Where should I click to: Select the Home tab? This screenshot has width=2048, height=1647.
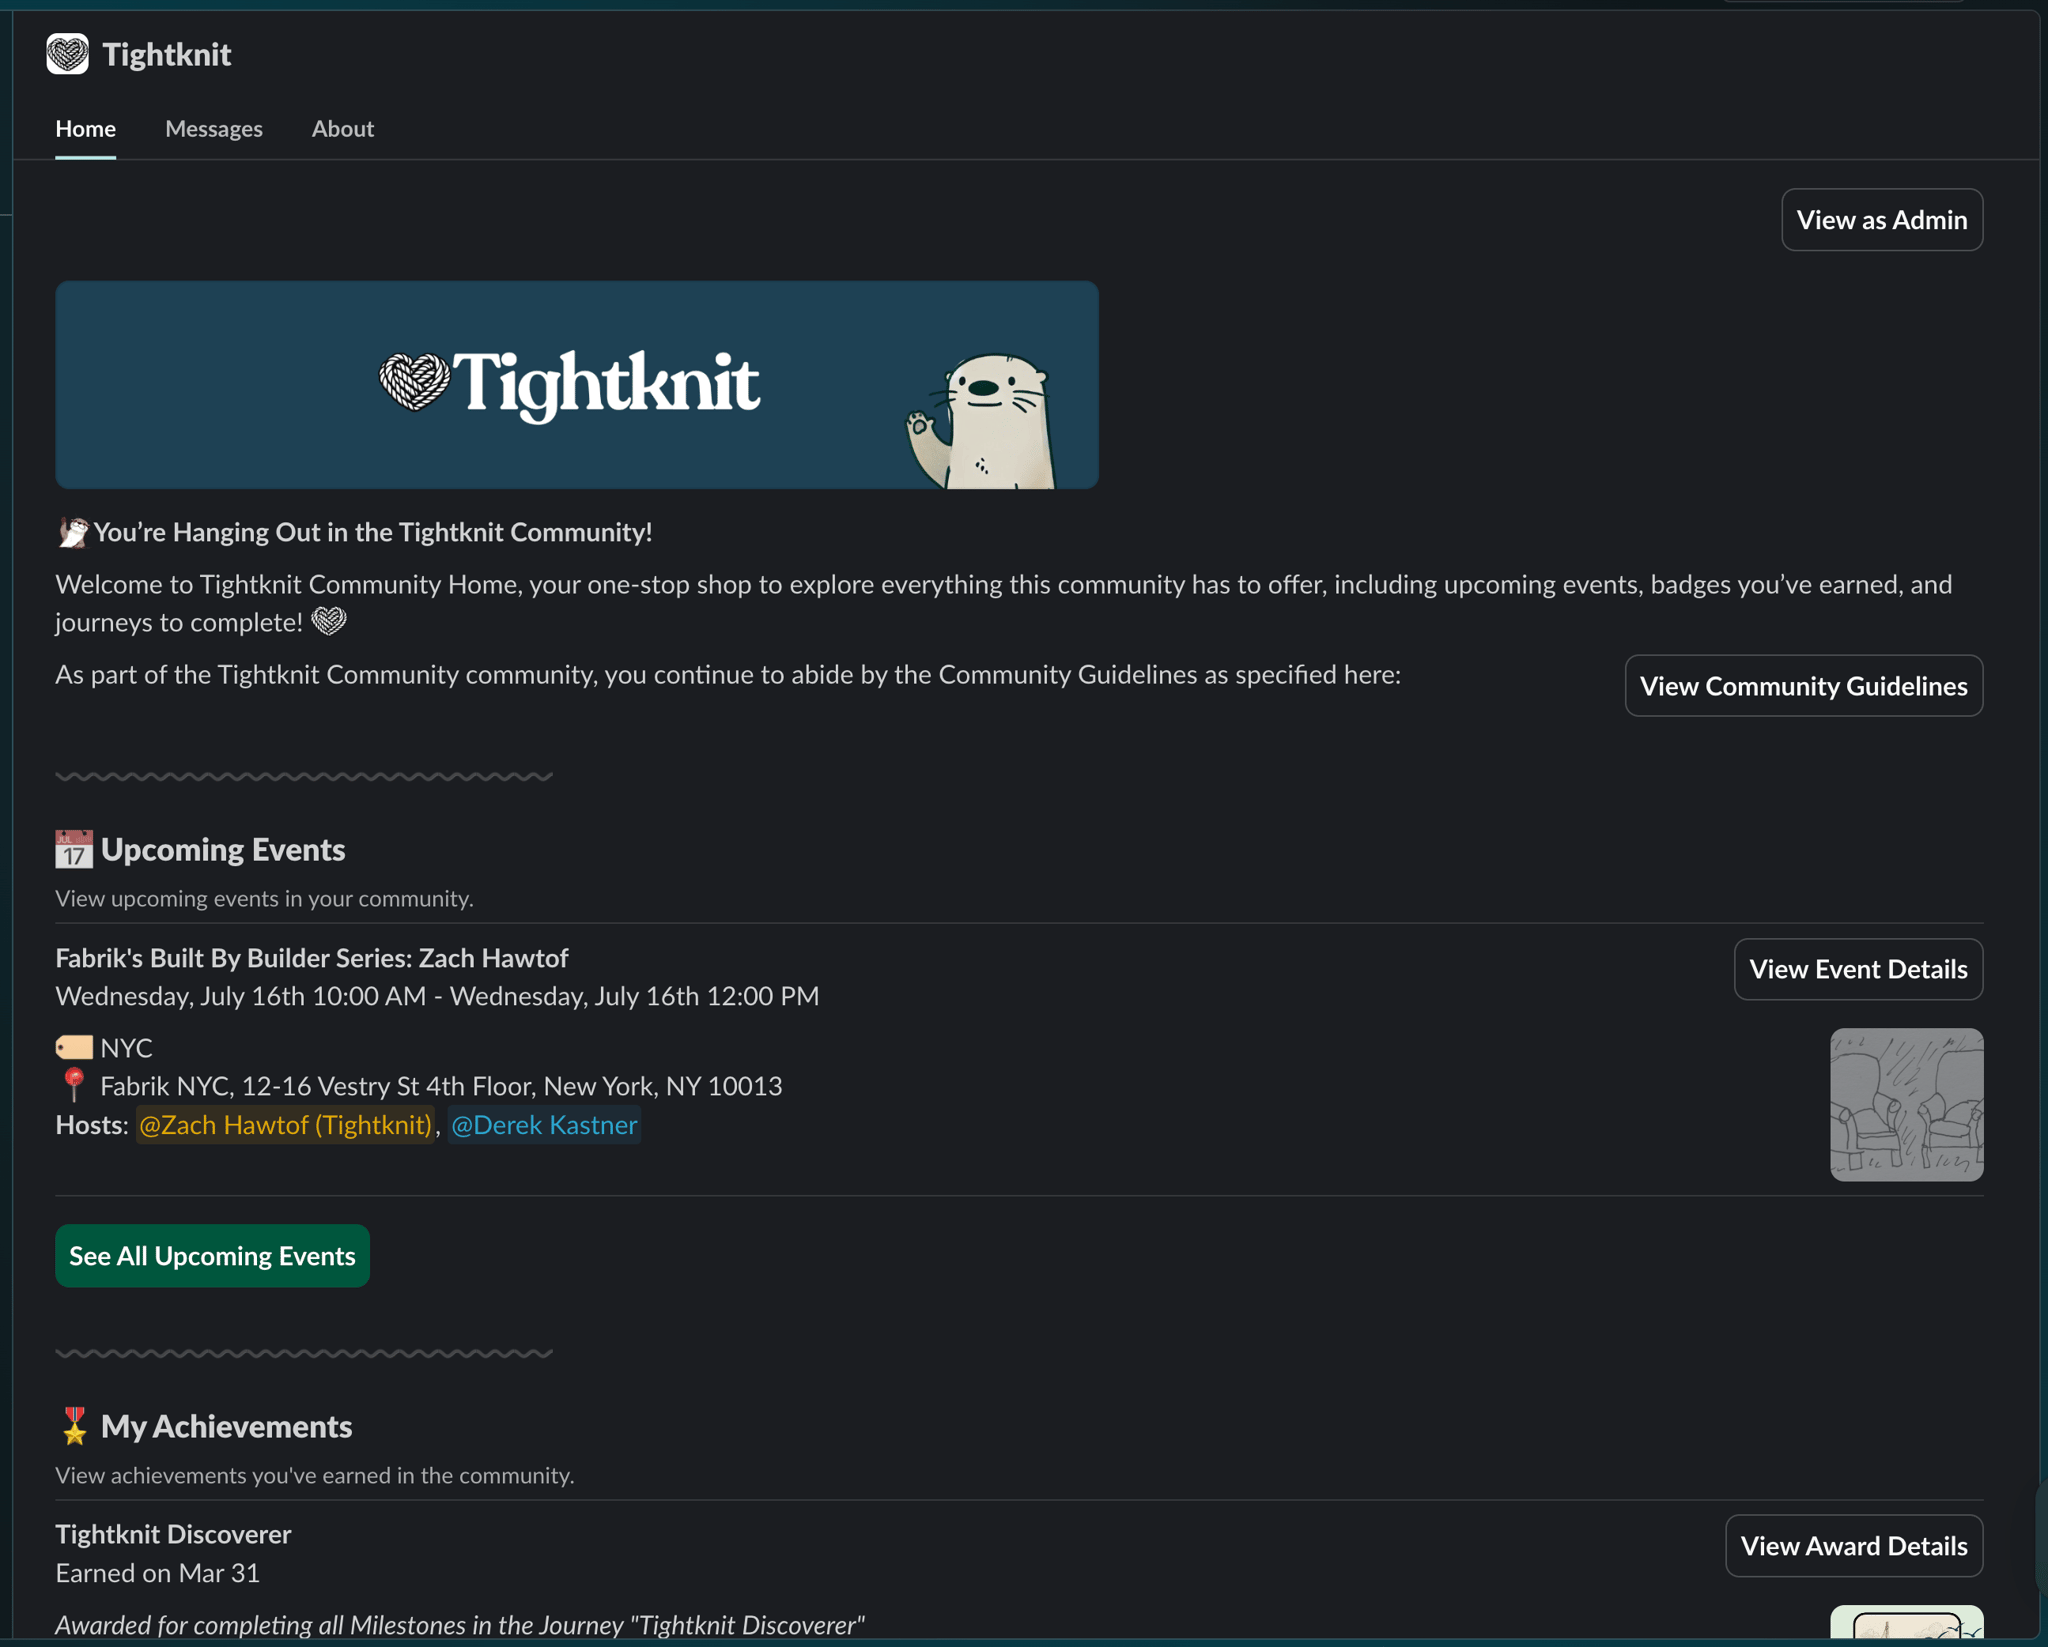click(85, 129)
